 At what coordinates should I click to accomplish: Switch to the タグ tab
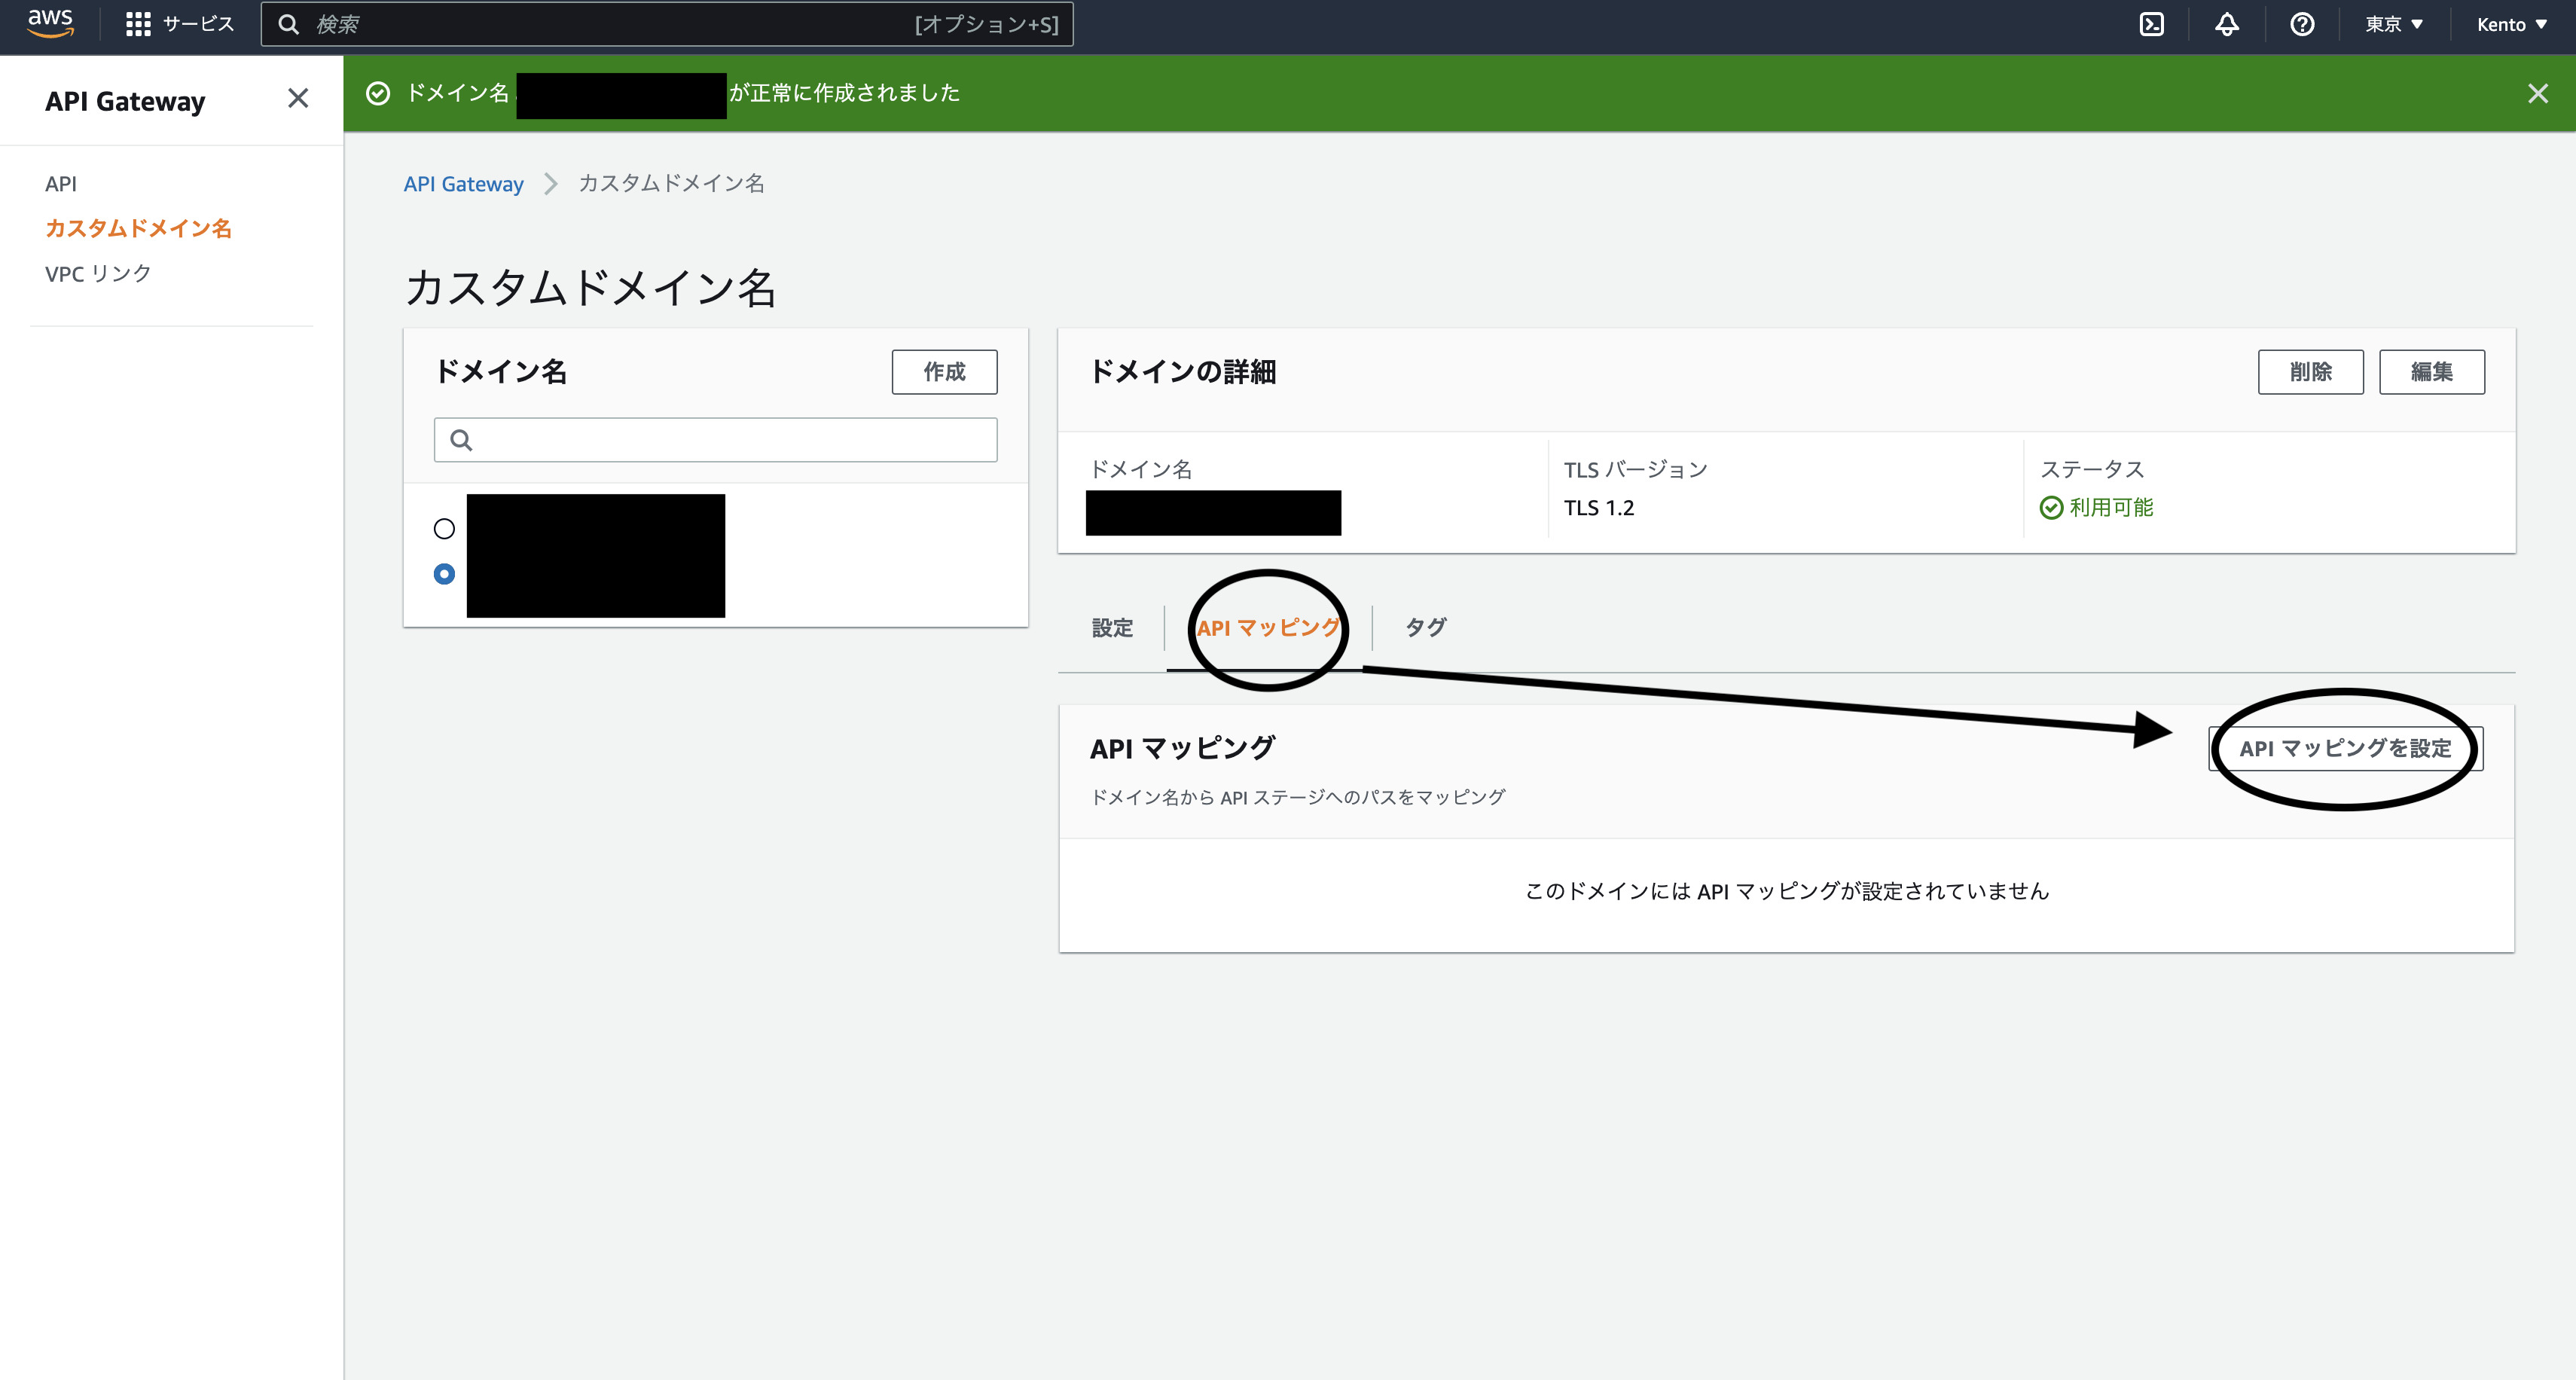pos(1424,628)
